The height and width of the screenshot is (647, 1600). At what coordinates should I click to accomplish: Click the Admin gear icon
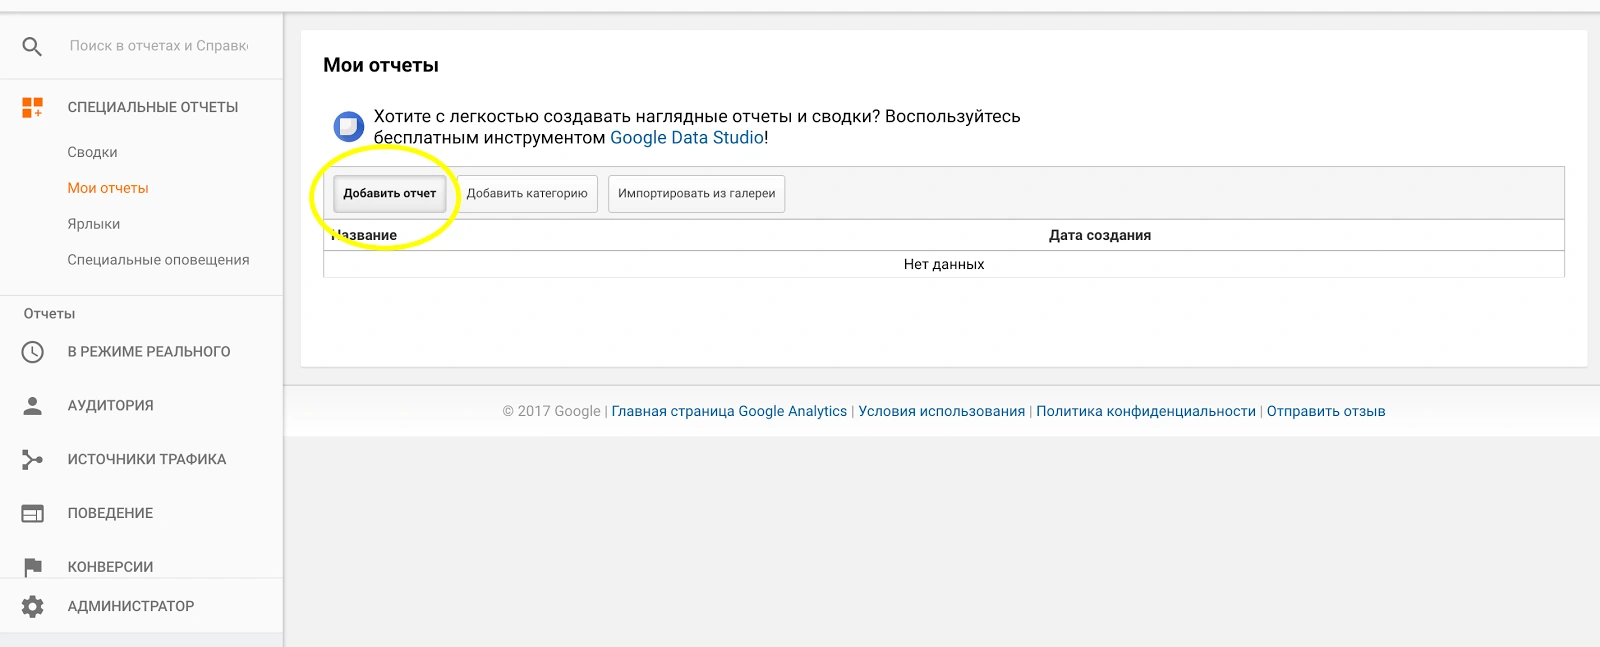[32, 606]
